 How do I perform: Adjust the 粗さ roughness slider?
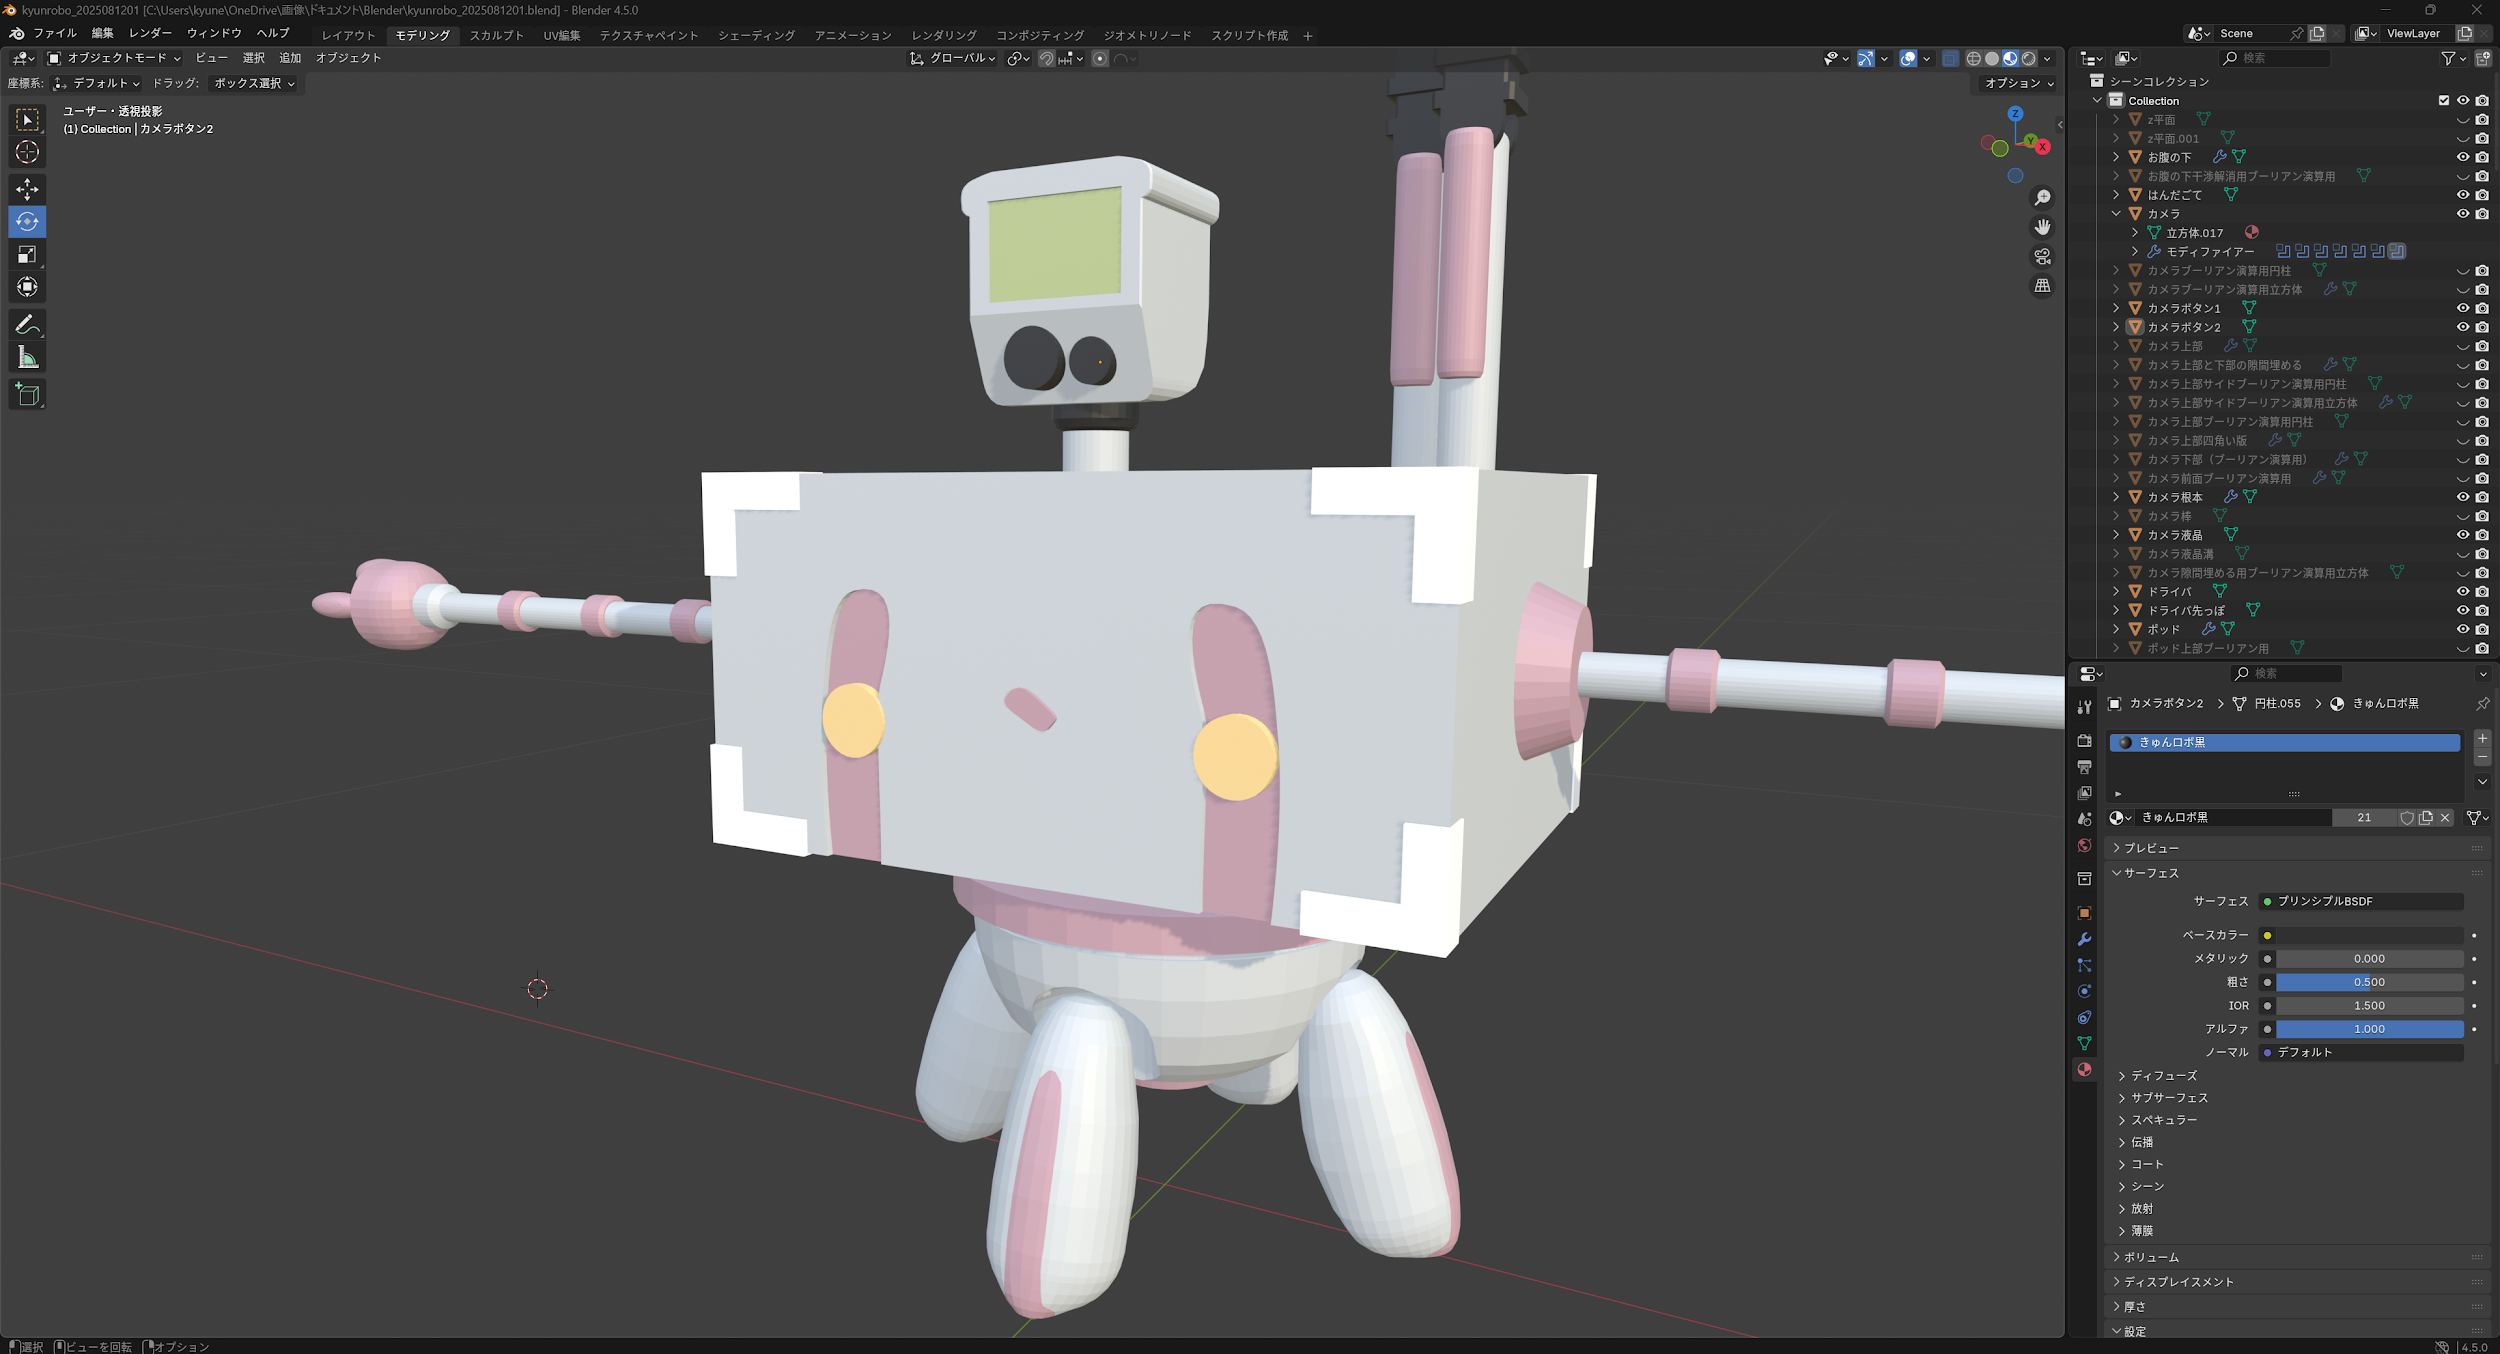click(x=2368, y=982)
